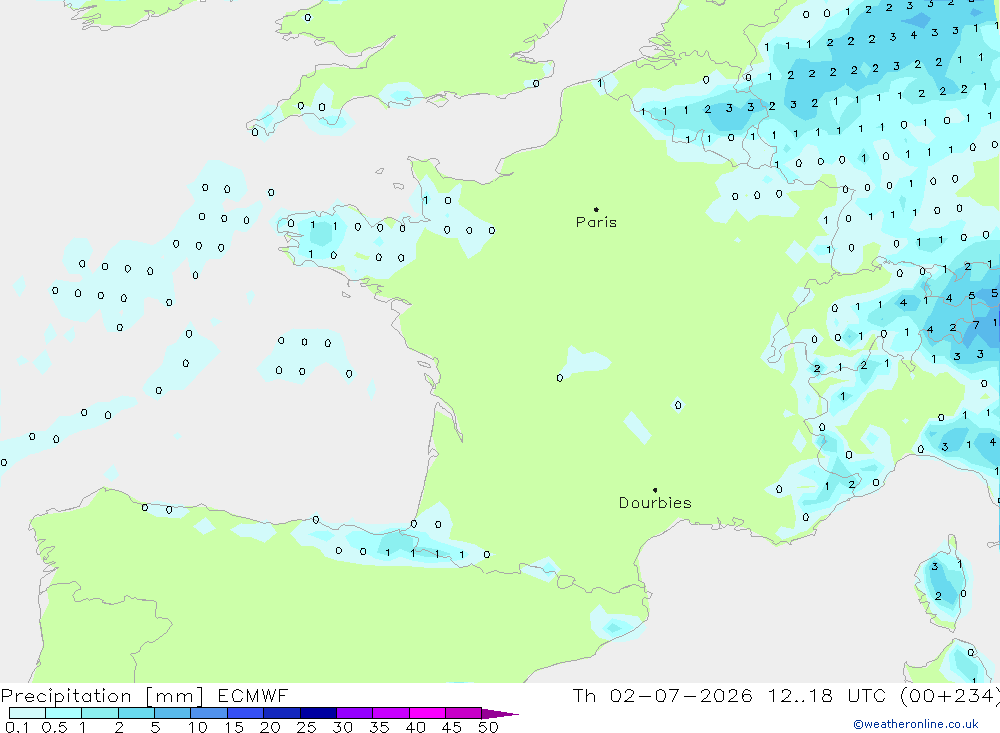Click the Th weekday label
The width and height of the screenshot is (1000, 733).
click(584, 696)
